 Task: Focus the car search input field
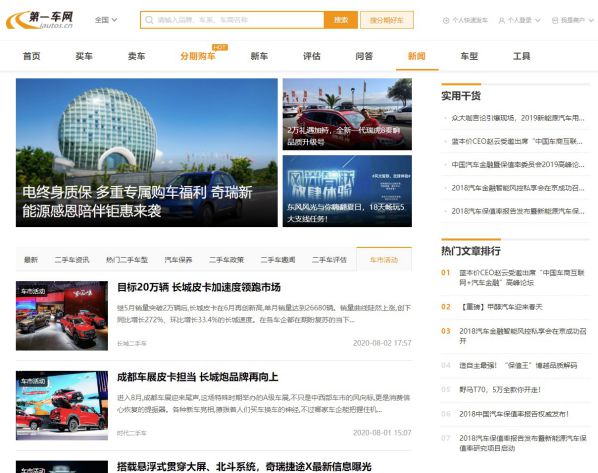coord(232,20)
